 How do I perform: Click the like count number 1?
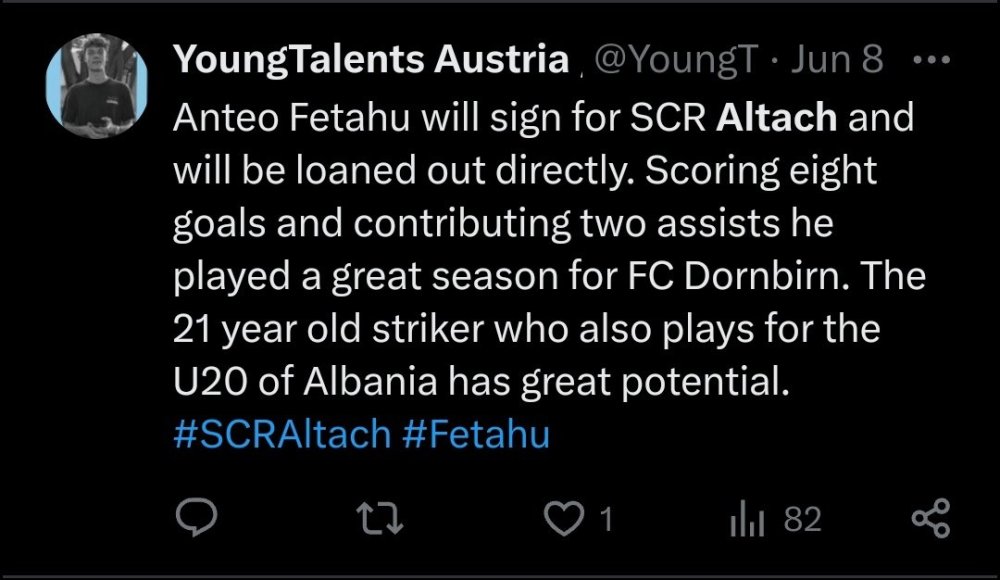[x=605, y=520]
